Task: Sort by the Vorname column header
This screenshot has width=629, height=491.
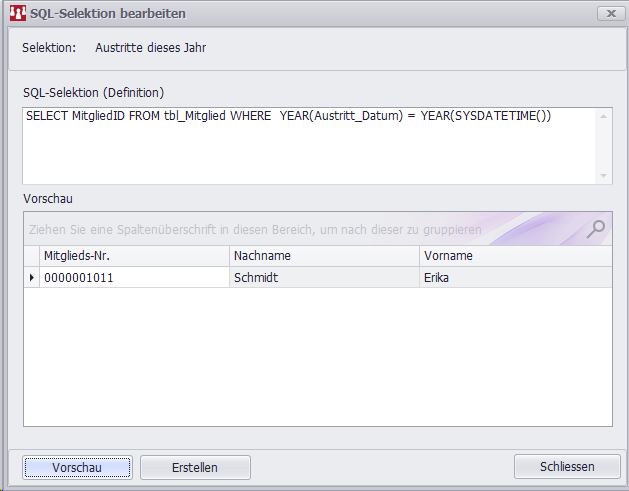Action: pos(515,256)
